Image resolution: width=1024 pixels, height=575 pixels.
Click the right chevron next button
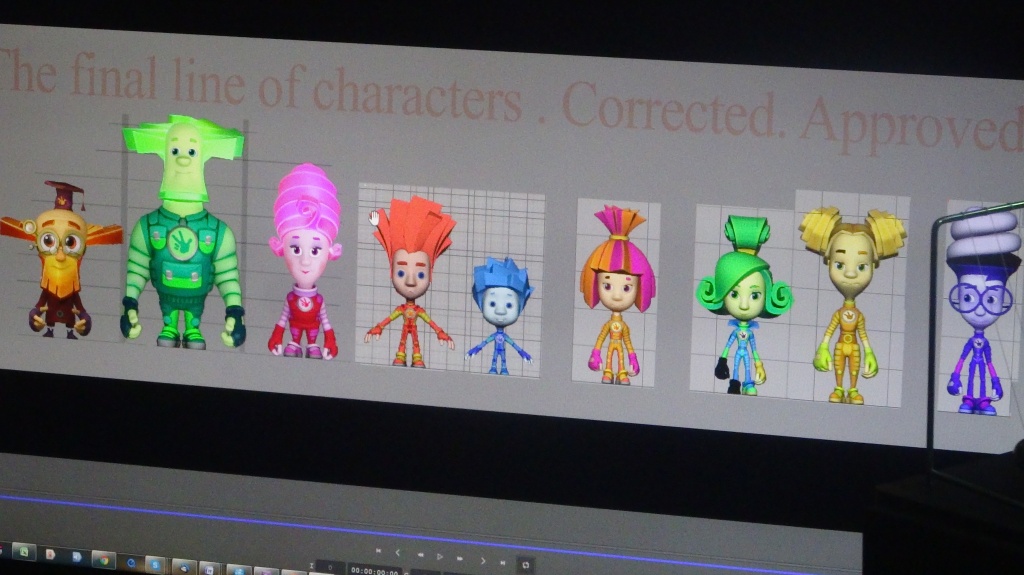(x=483, y=561)
